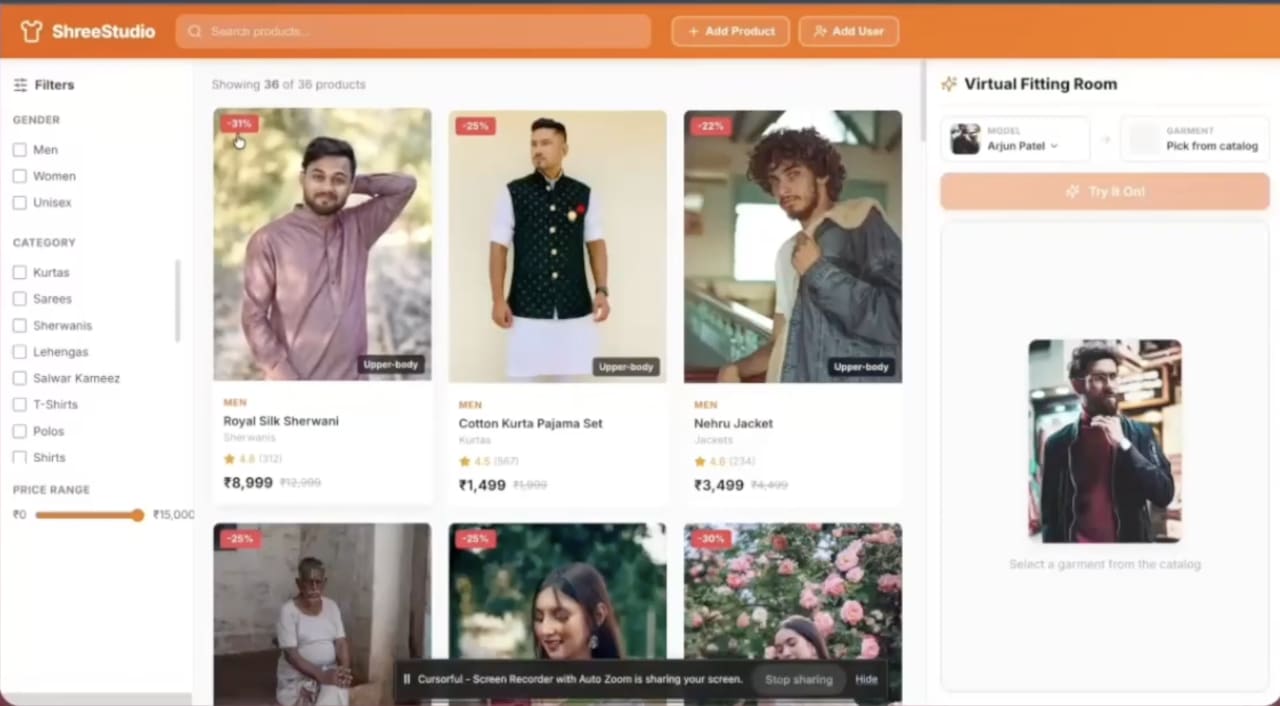Select the Royal Silk Sherwani product image
Viewport: 1280px width, 706px height.
point(322,244)
